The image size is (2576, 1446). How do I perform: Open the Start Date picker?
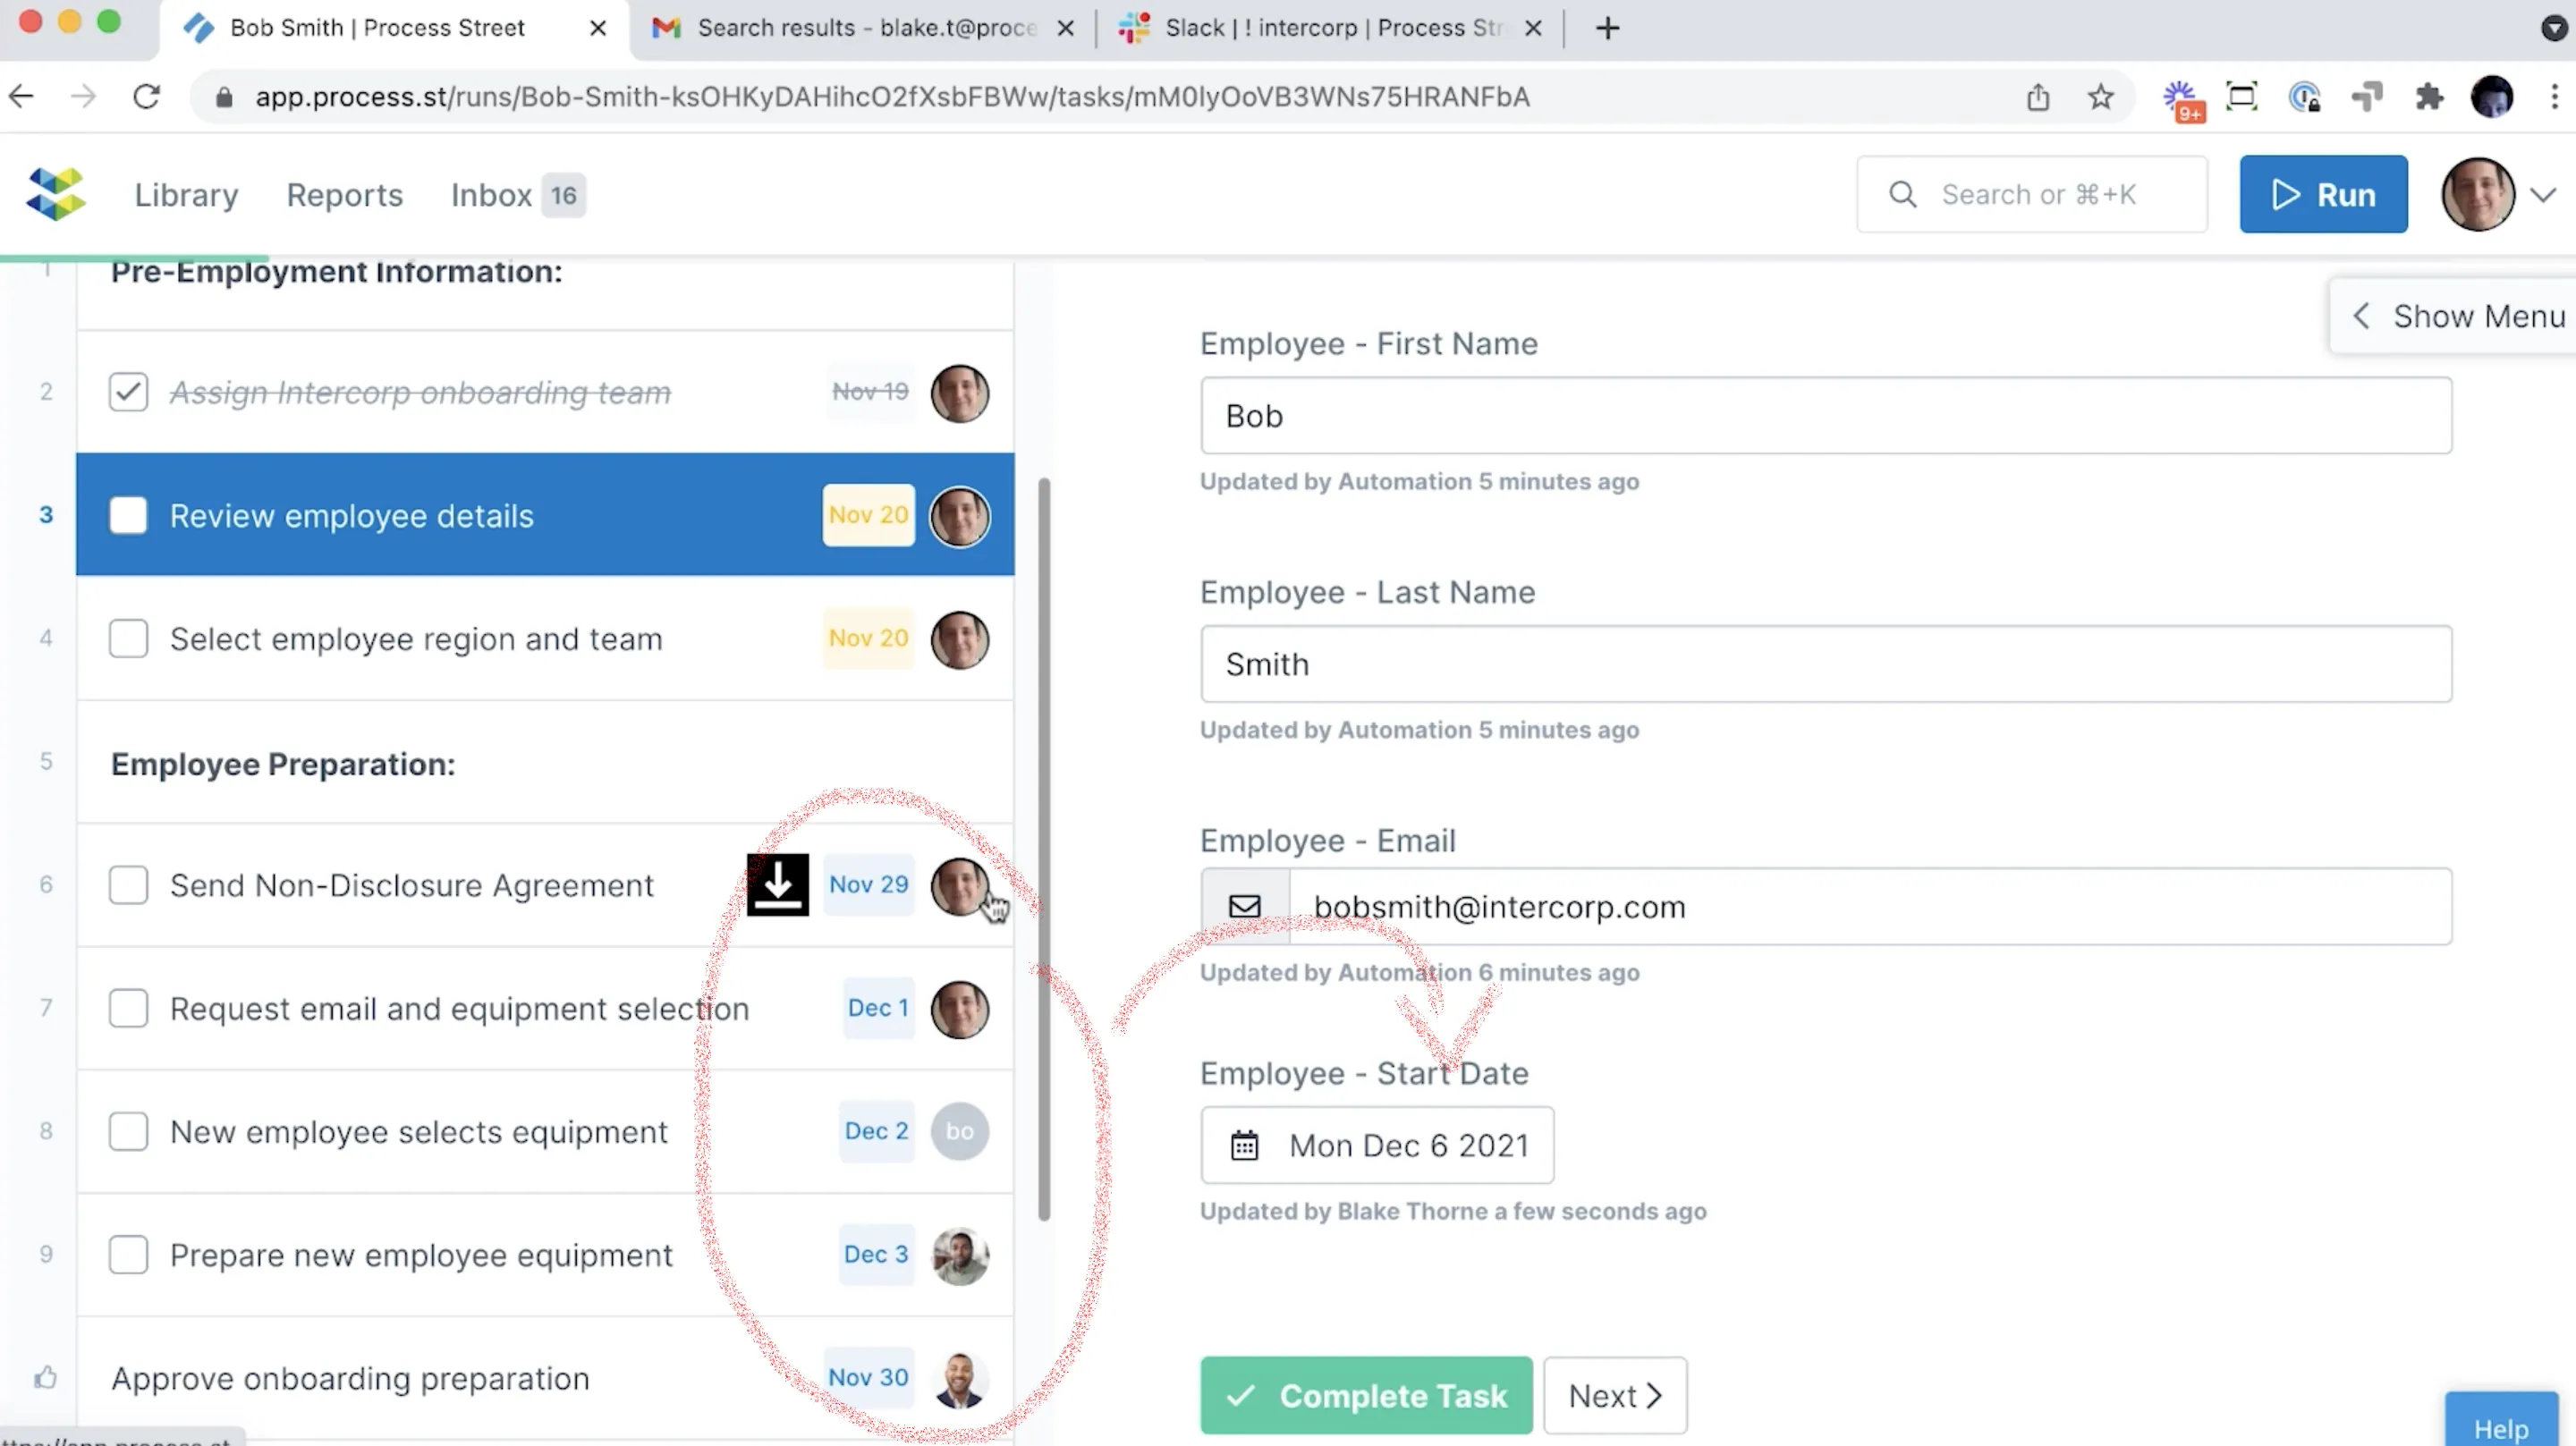click(x=1377, y=1145)
